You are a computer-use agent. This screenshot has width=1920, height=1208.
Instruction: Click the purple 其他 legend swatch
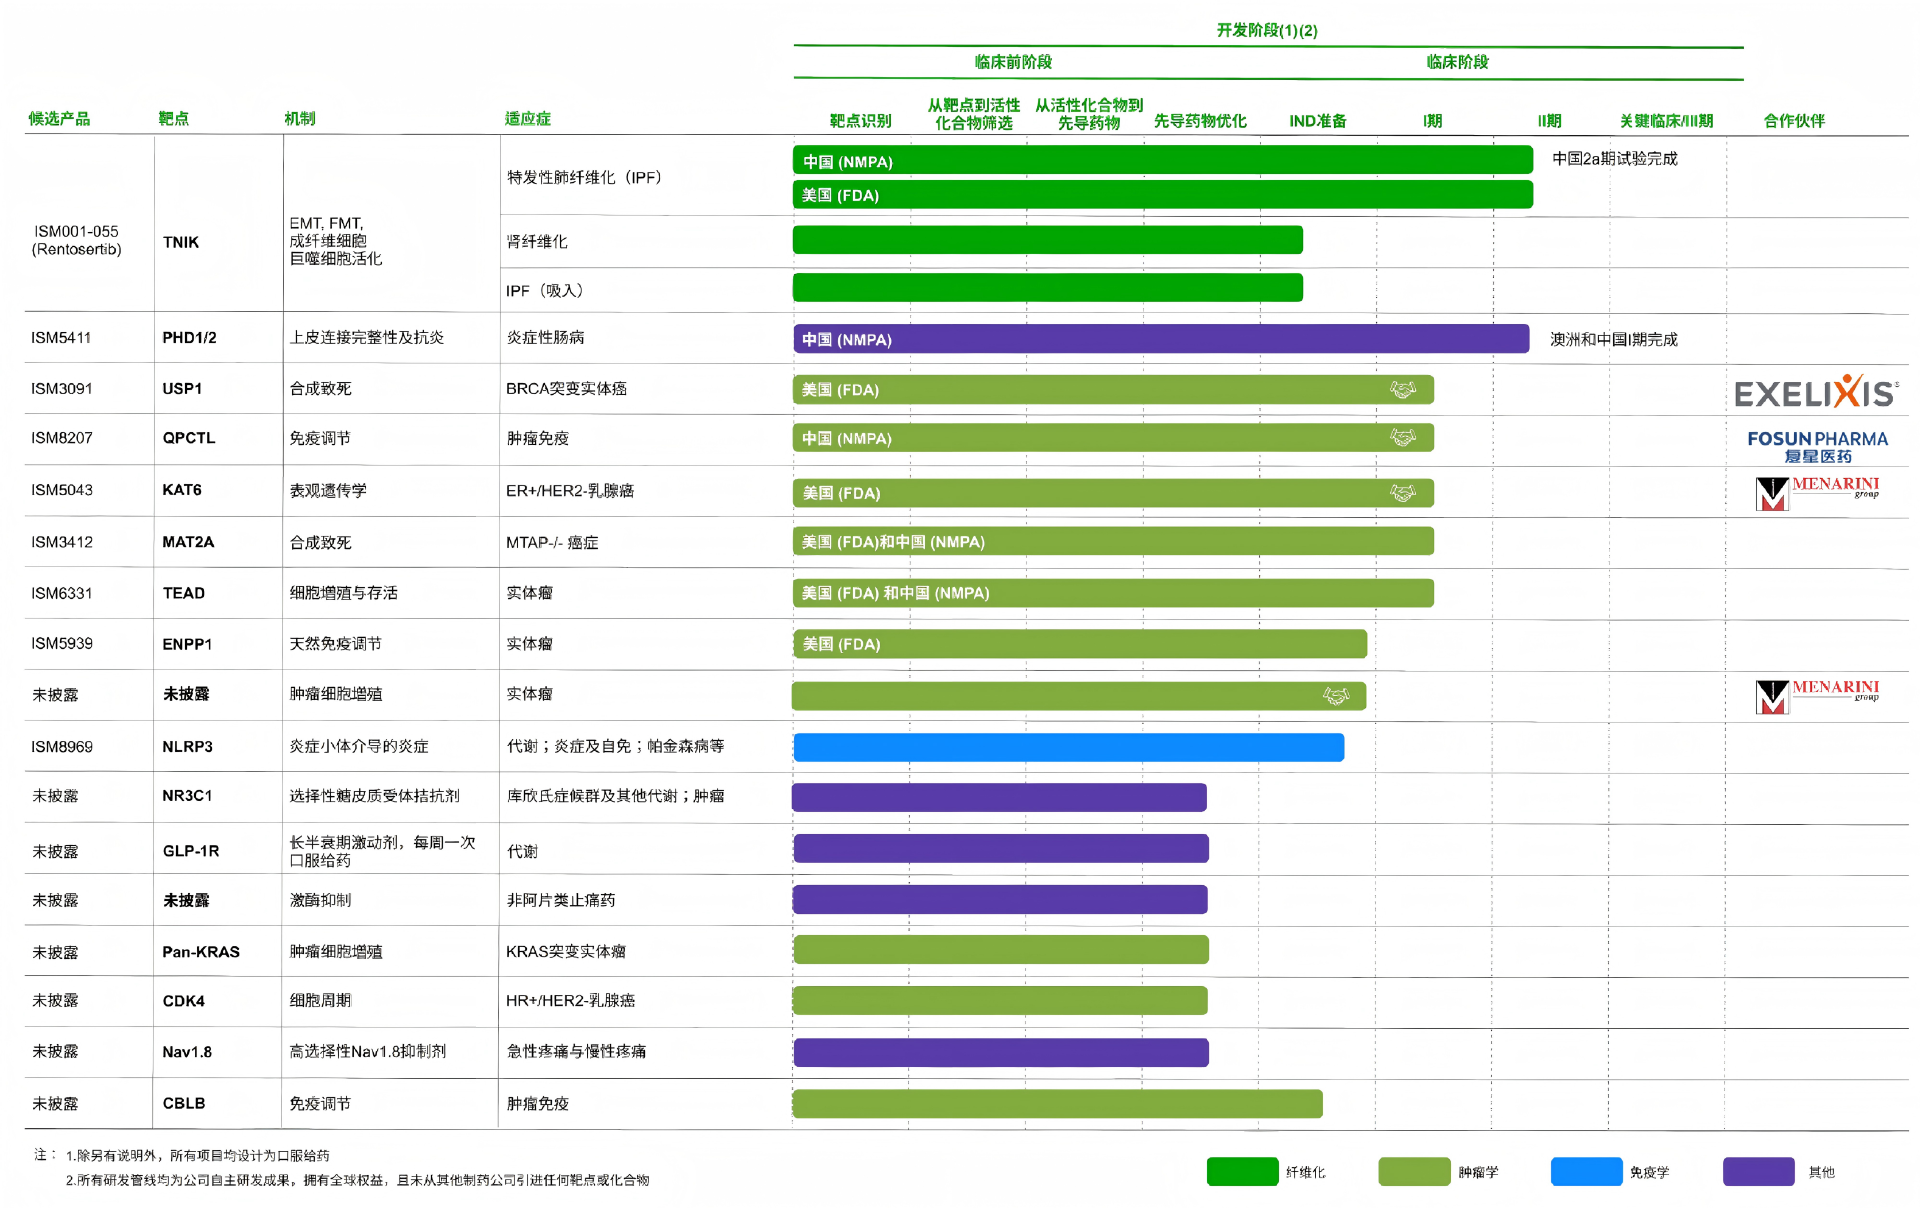[x=1758, y=1171]
